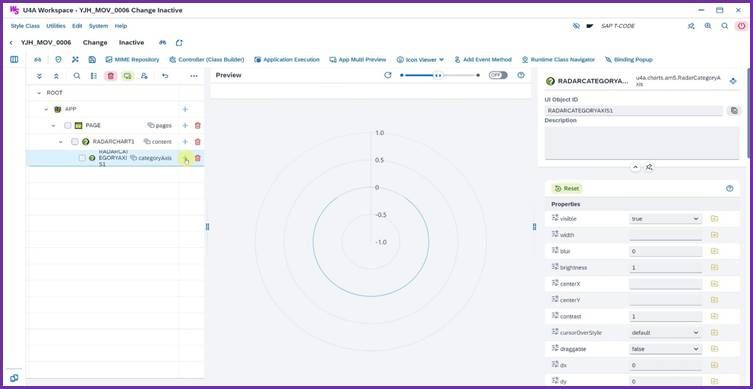
Task: Open the Edit menu
Action: (x=77, y=26)
